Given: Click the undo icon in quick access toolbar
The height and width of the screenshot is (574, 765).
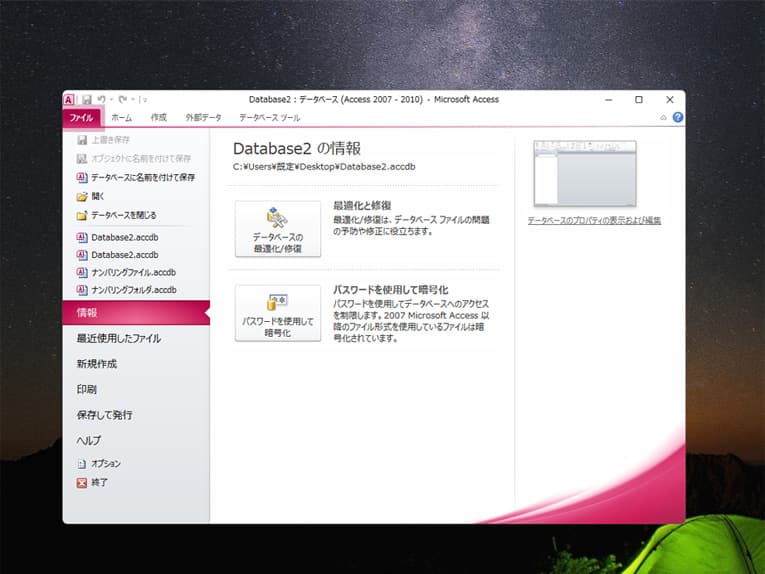Looking at the screenshot, I should coord(101,99).
